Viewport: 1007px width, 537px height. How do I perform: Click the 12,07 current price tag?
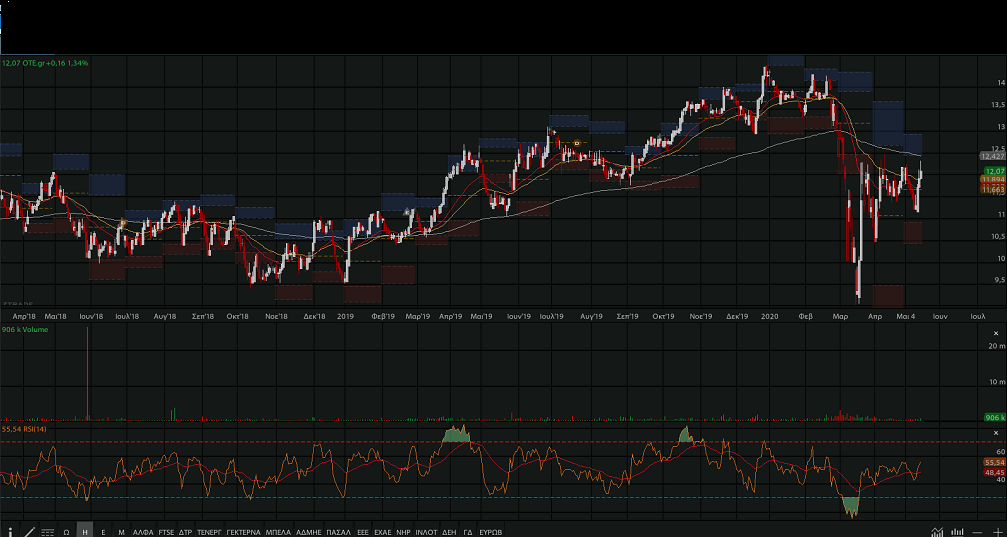coord(992,171)
